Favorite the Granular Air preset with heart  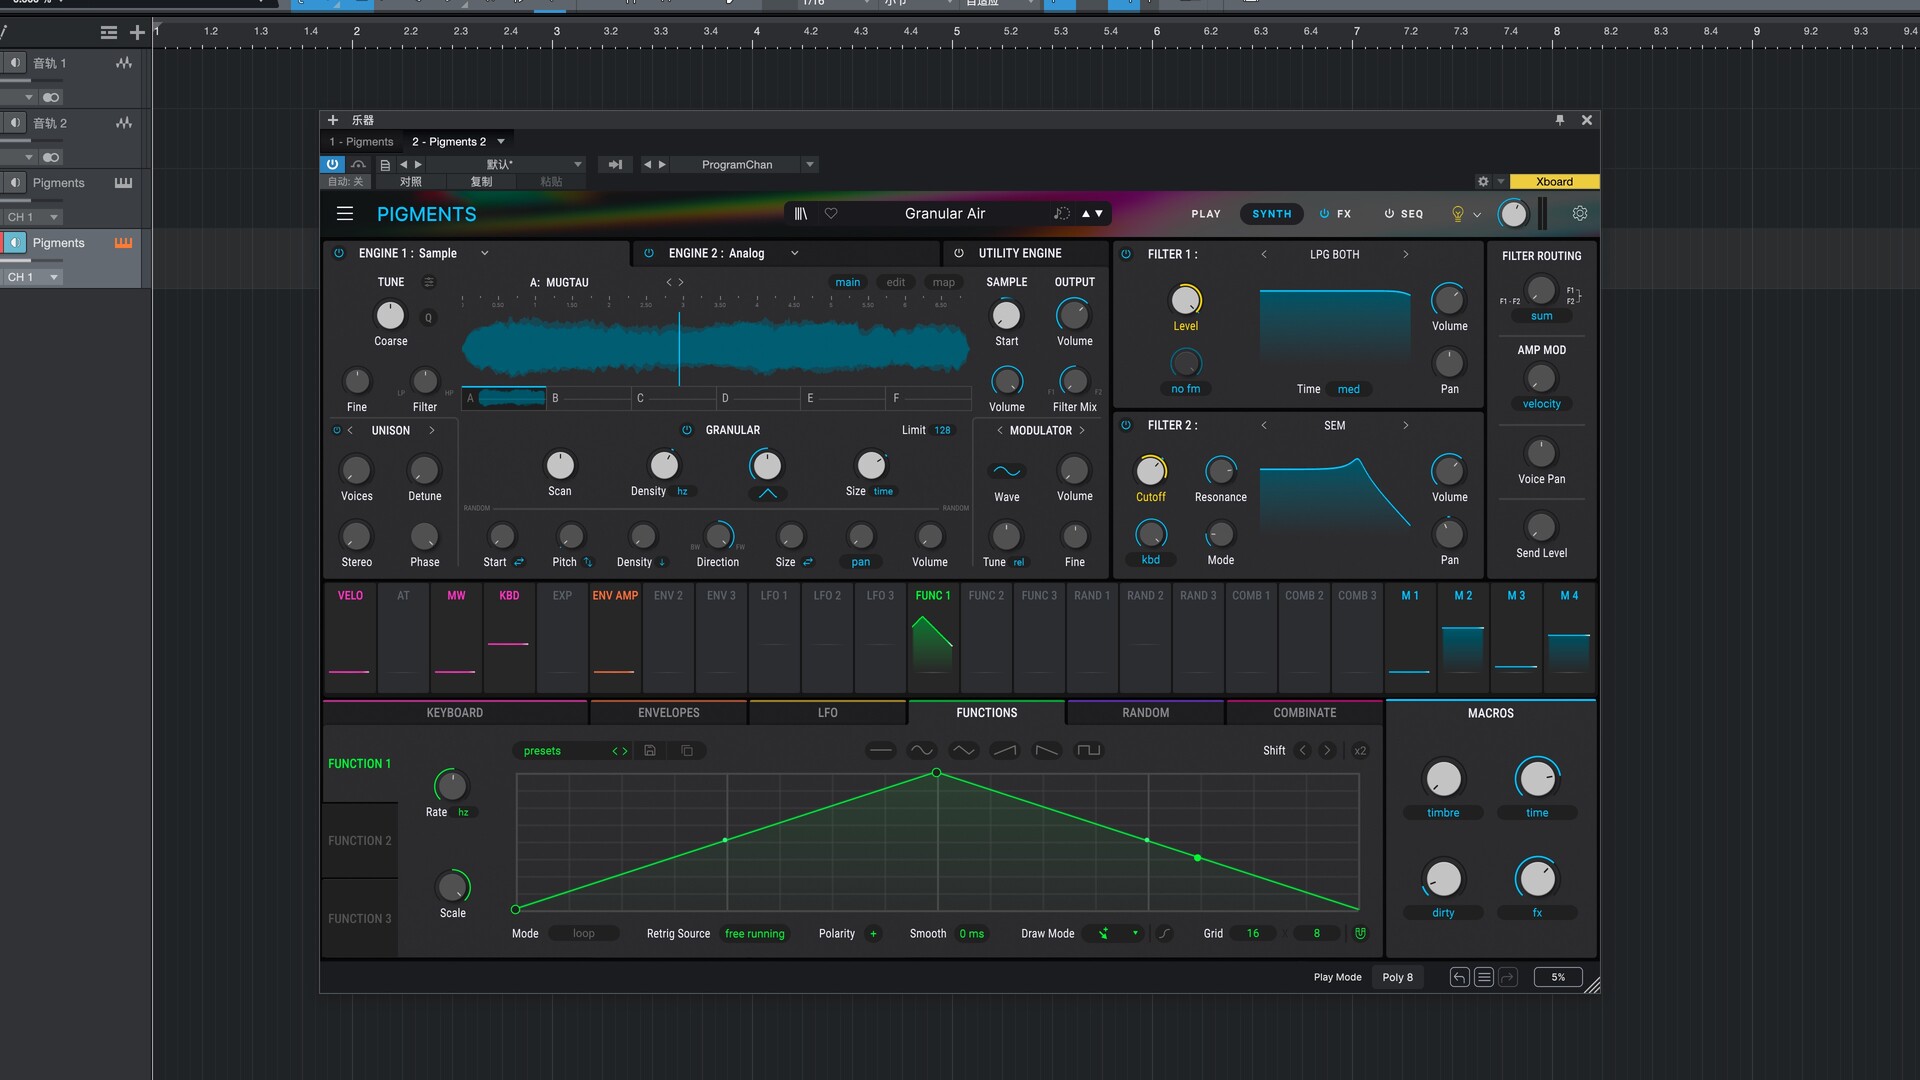pos(831,213)
